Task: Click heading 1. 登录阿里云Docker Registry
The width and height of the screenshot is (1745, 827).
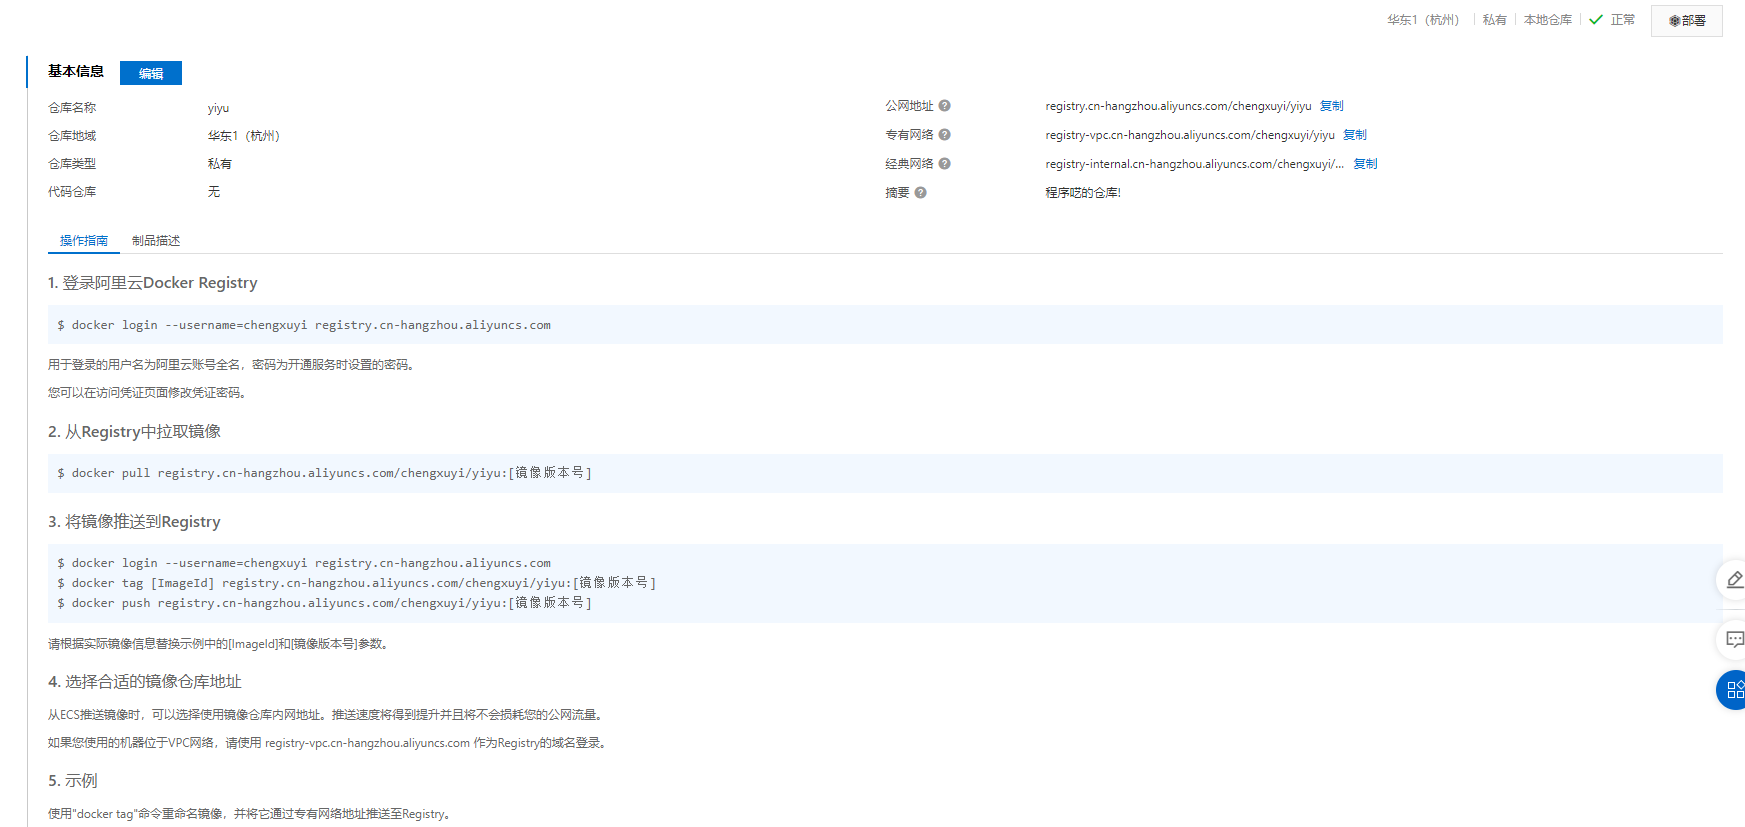Action: coord(153,283)
